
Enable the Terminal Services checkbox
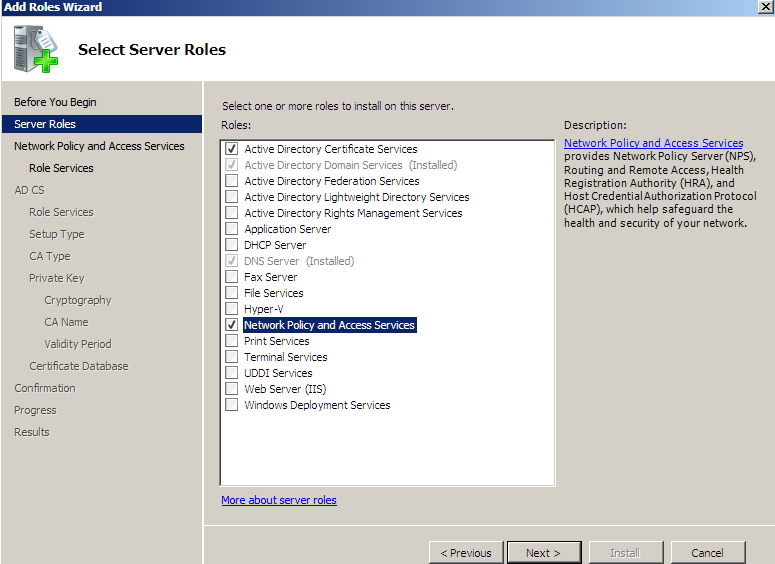[x=231, y=357]
